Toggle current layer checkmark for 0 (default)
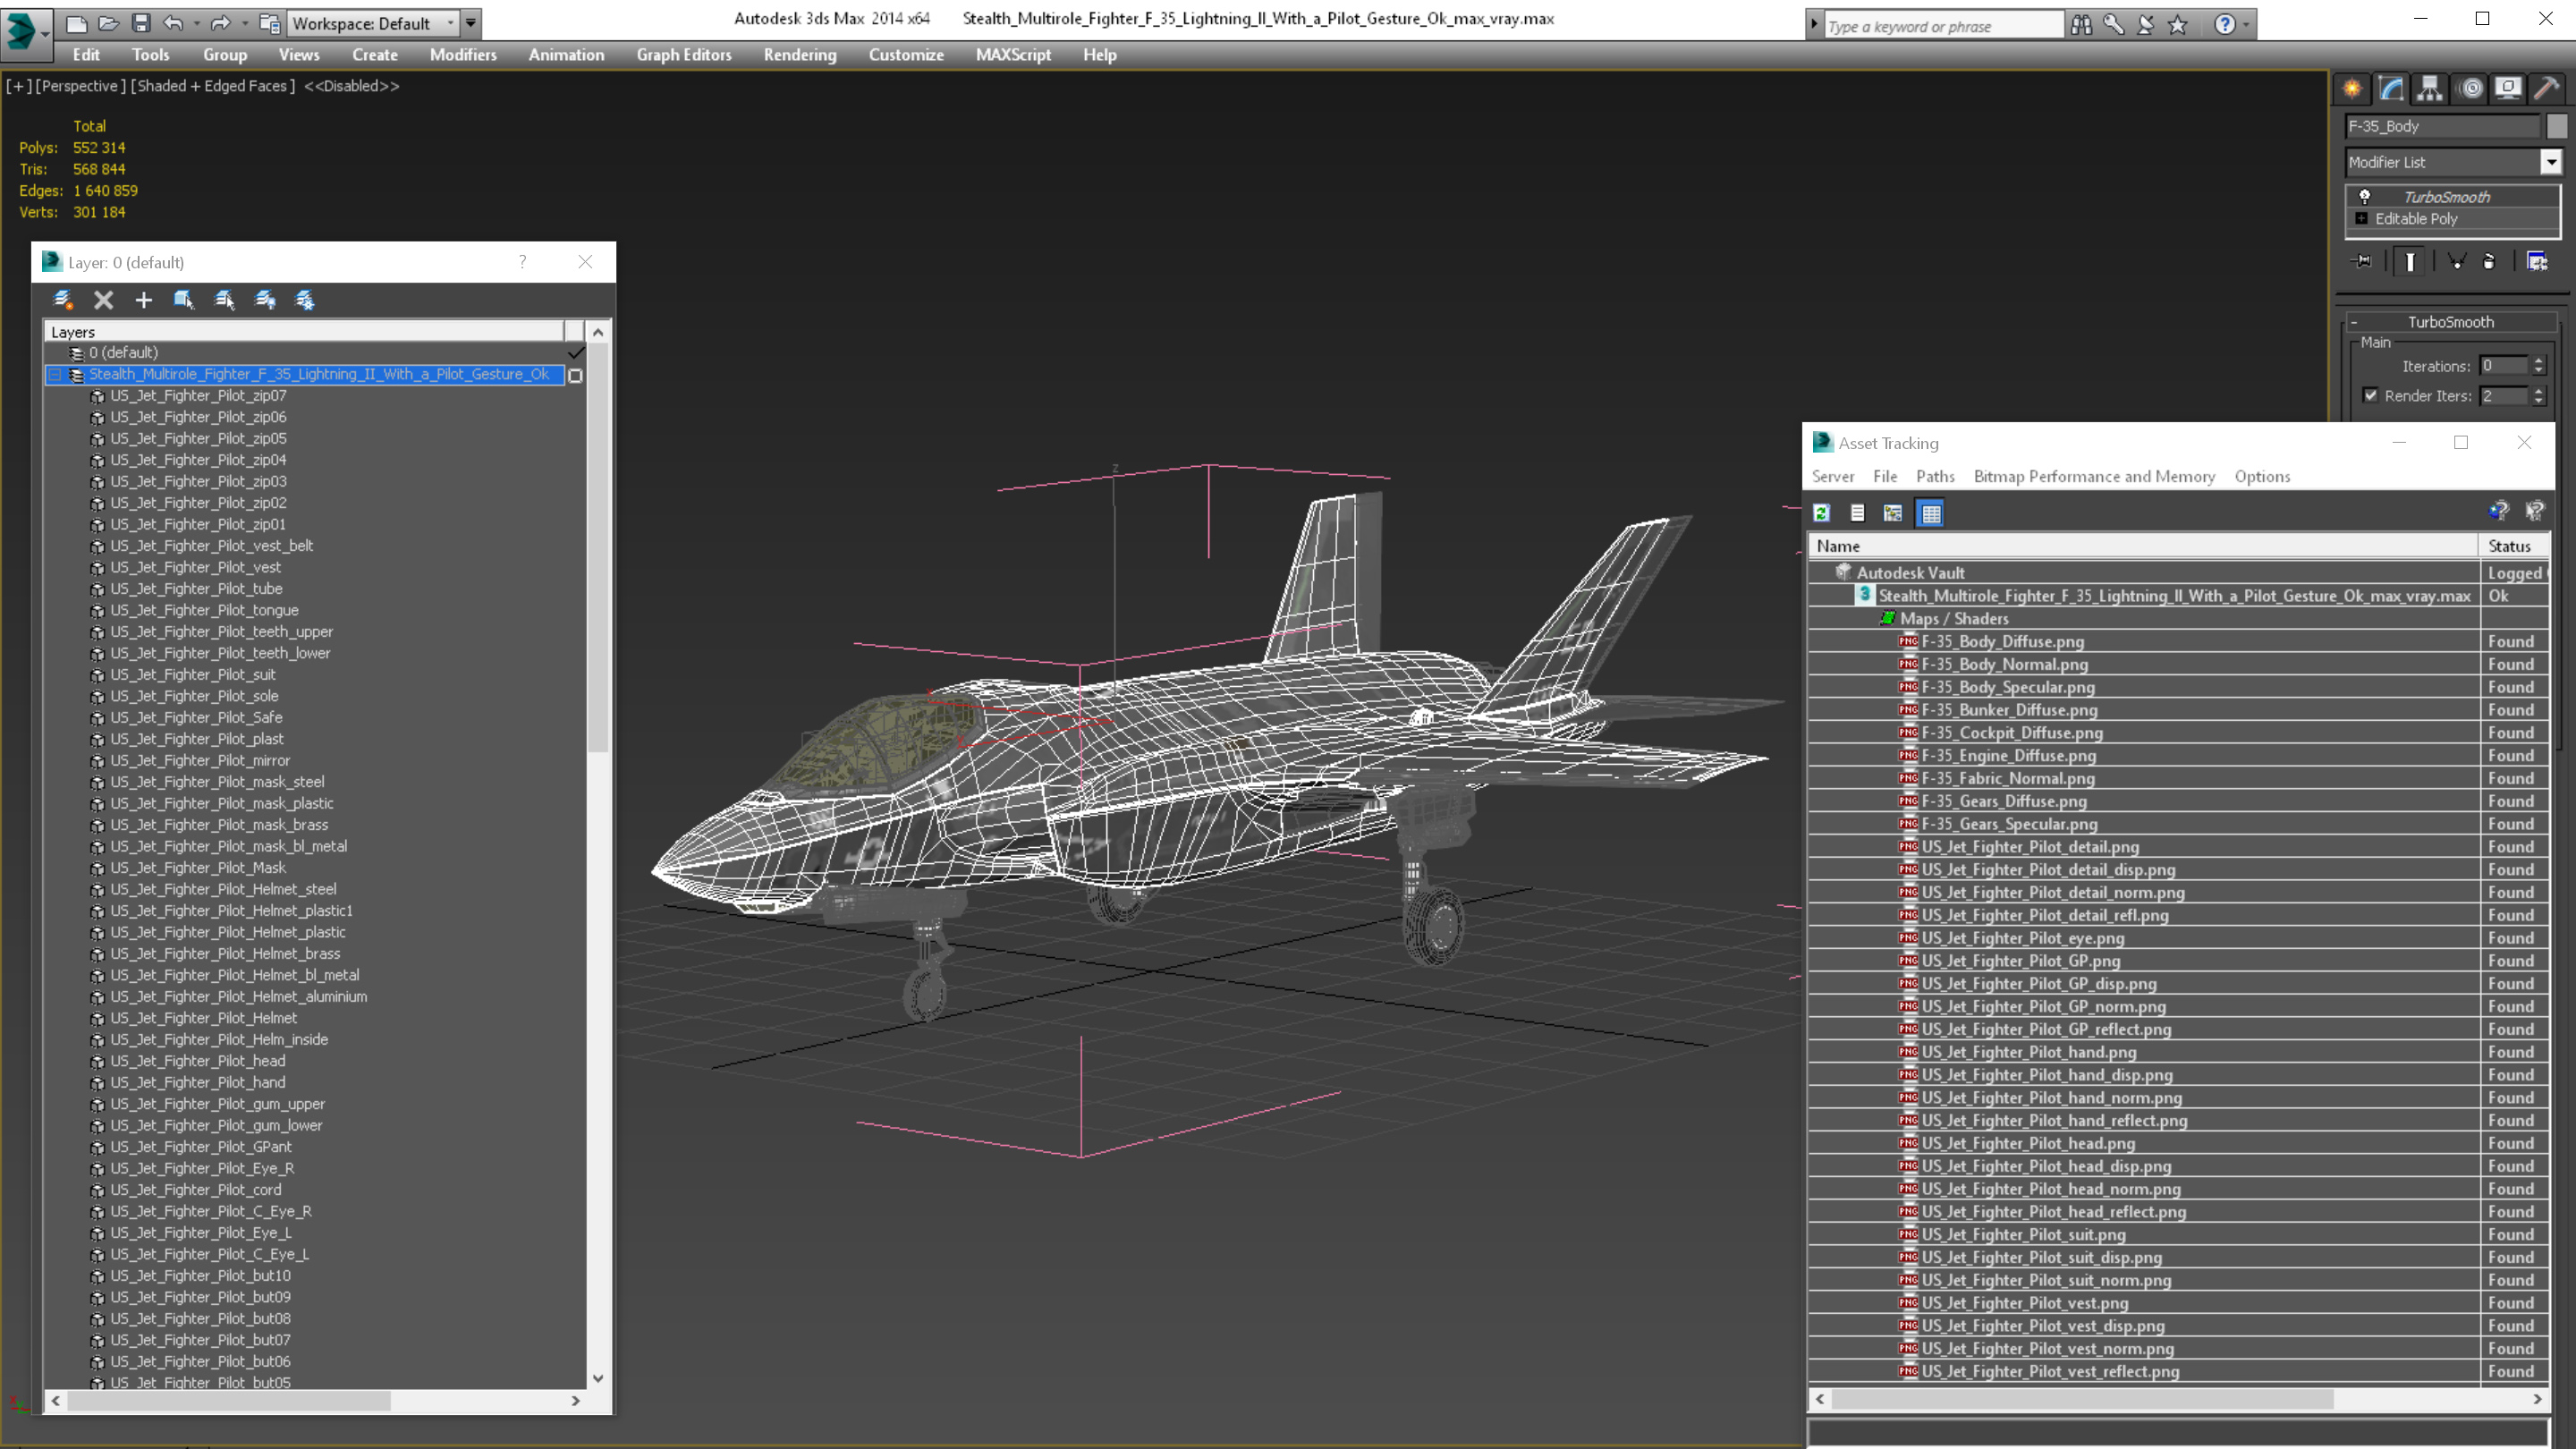Viewport: 2576px width, 1449px height. pos(575,352)
